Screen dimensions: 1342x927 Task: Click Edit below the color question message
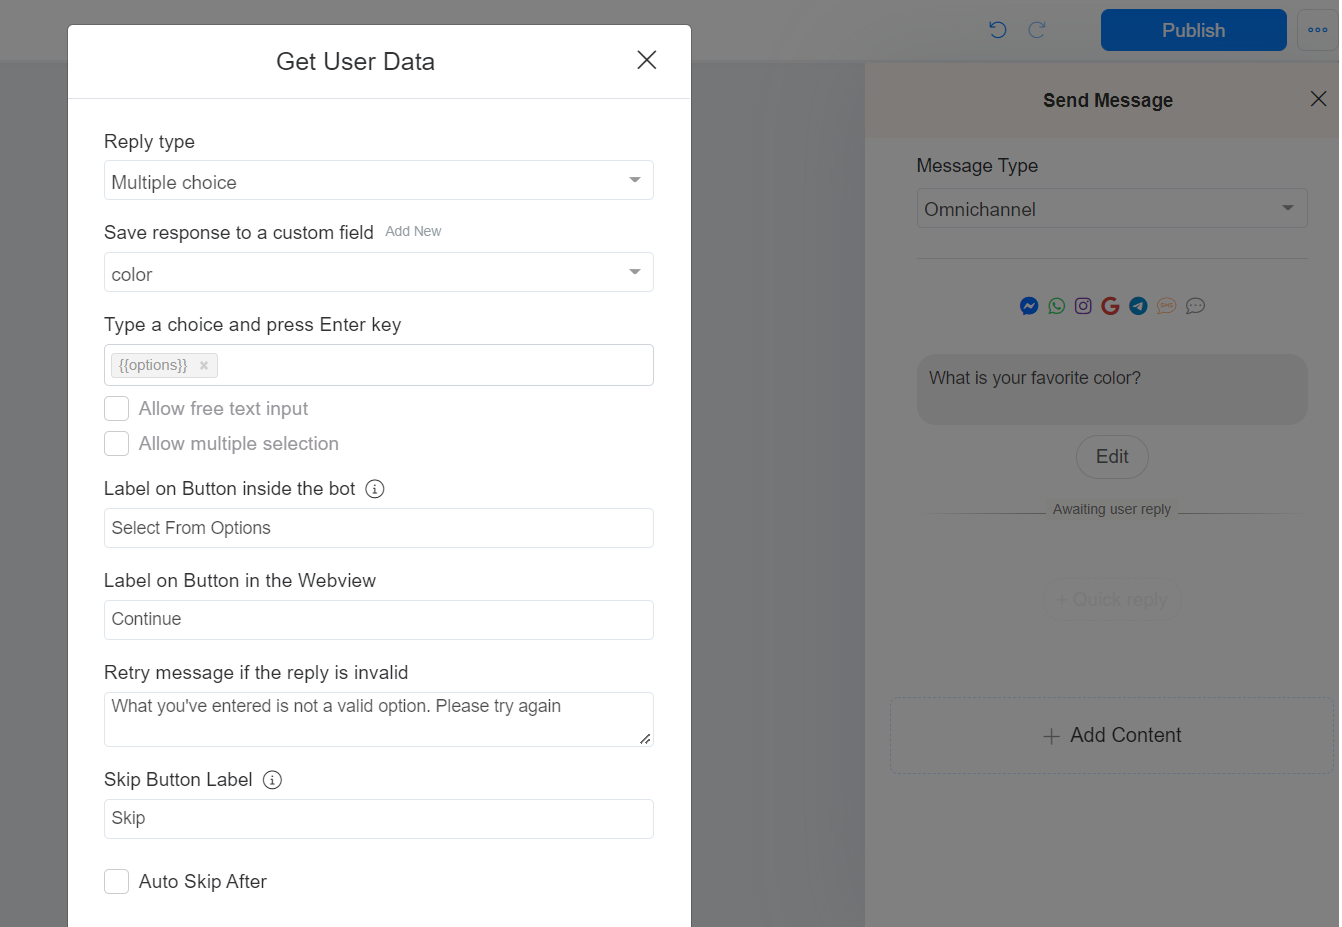1112,457
